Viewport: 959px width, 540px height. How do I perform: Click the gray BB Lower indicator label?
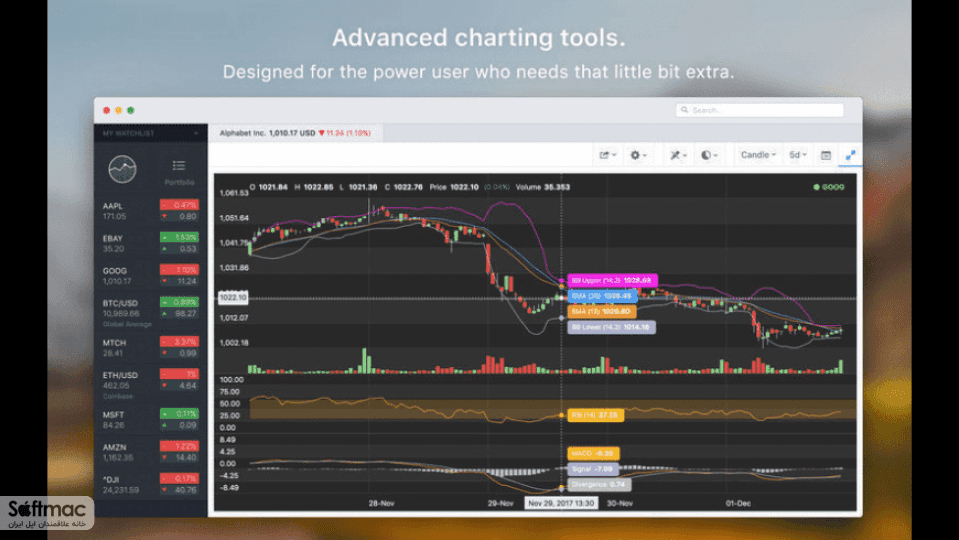point(611,327)
